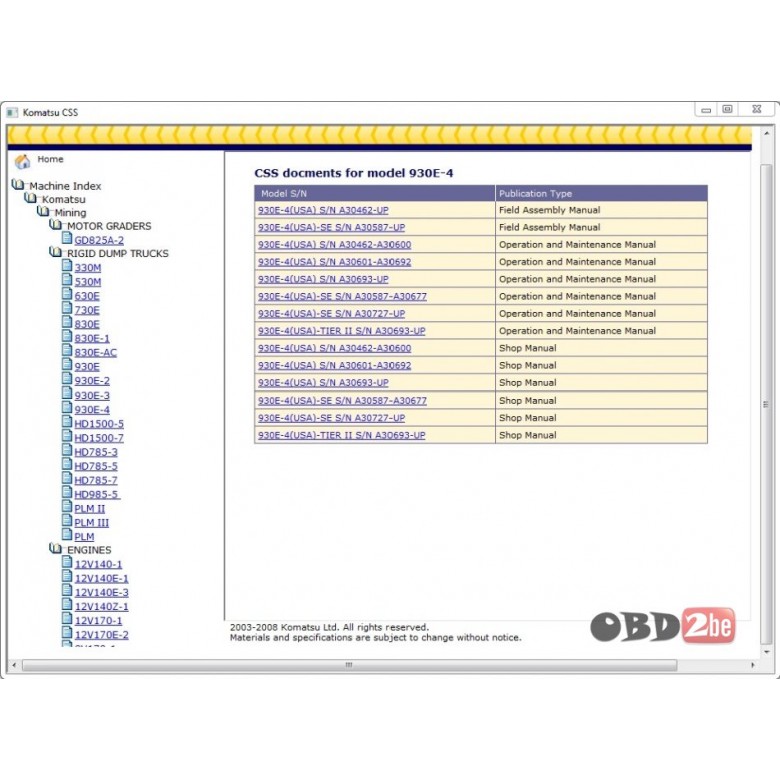Viewport: 780px width, 780px height.
Task: Open SE A30727-UP Operation and Maintenance link
Action: 331,314
